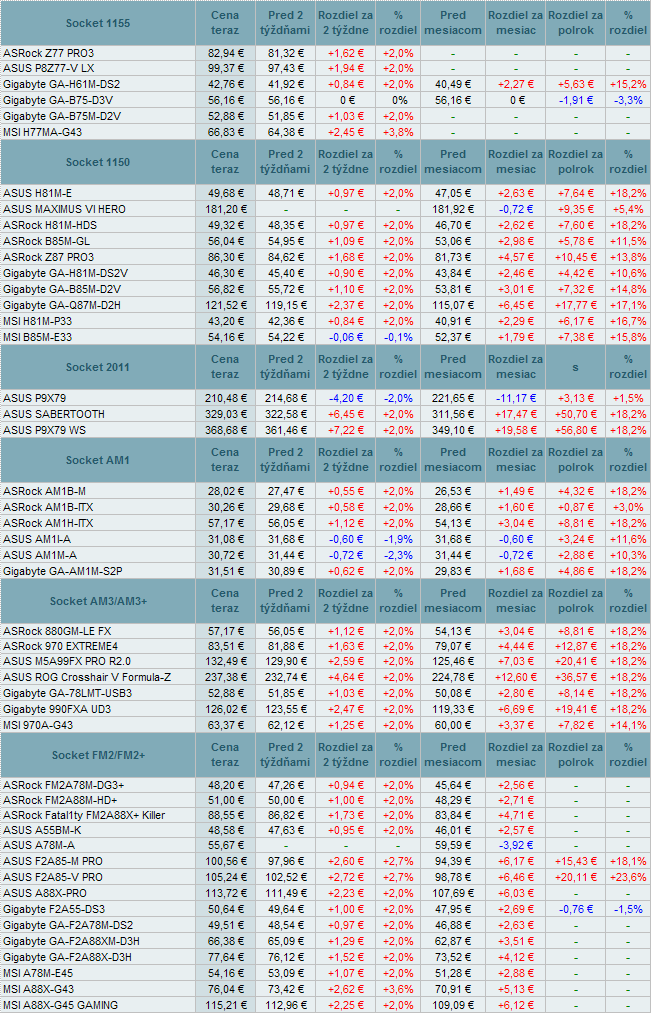Click the Socket AM3/AM3+ section header
This screenshot has width=651, height=1013.
(98, 601)
